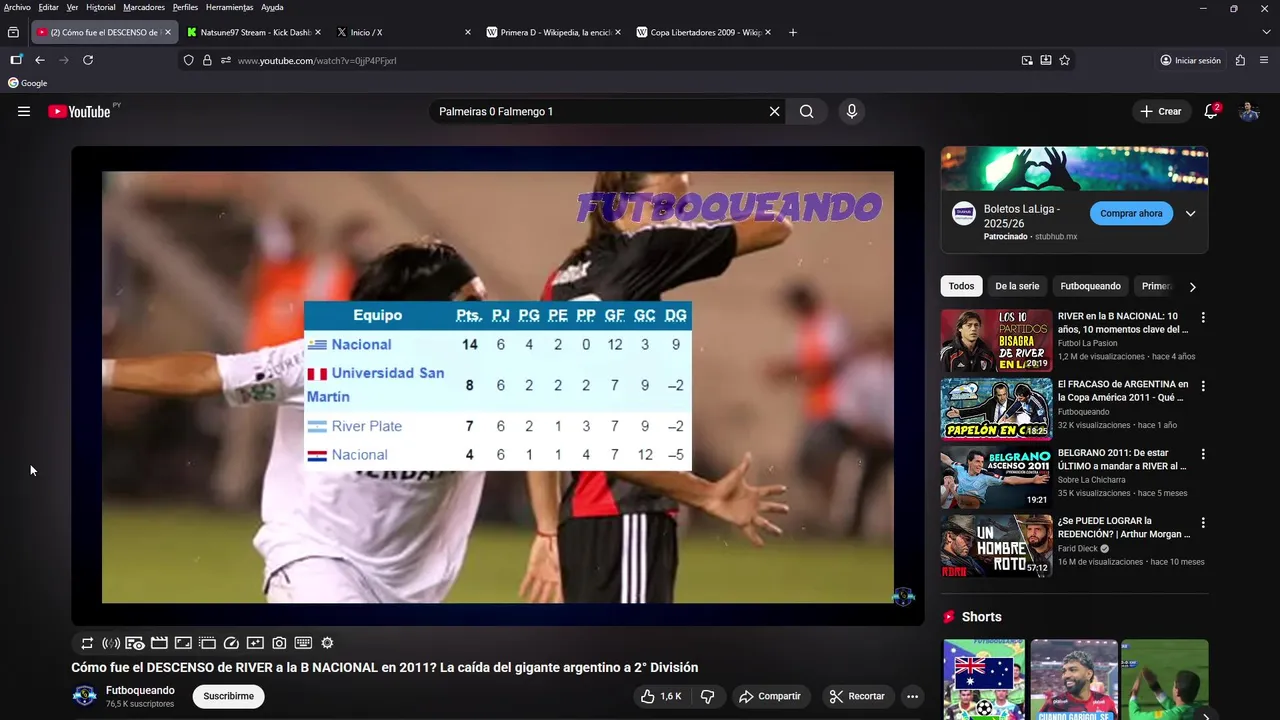Bookmark this page with star icon
The width and height of the screenshot is (1280, 720).
1065,60
